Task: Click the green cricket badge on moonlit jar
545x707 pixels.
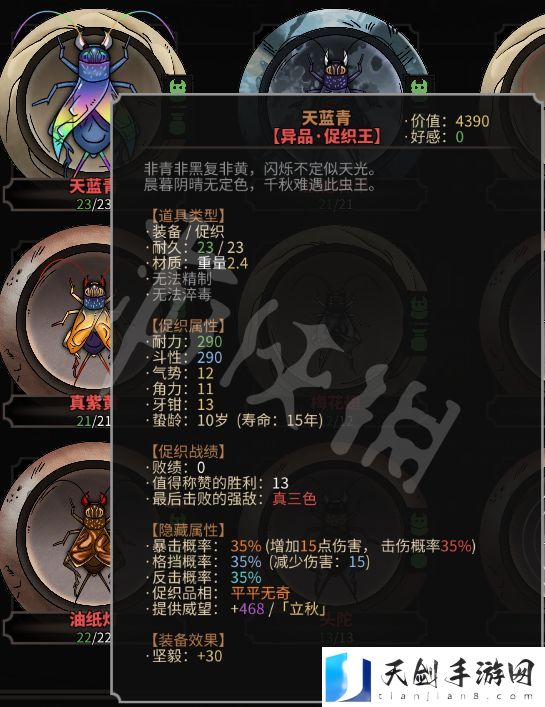Action: pos(418,87)
